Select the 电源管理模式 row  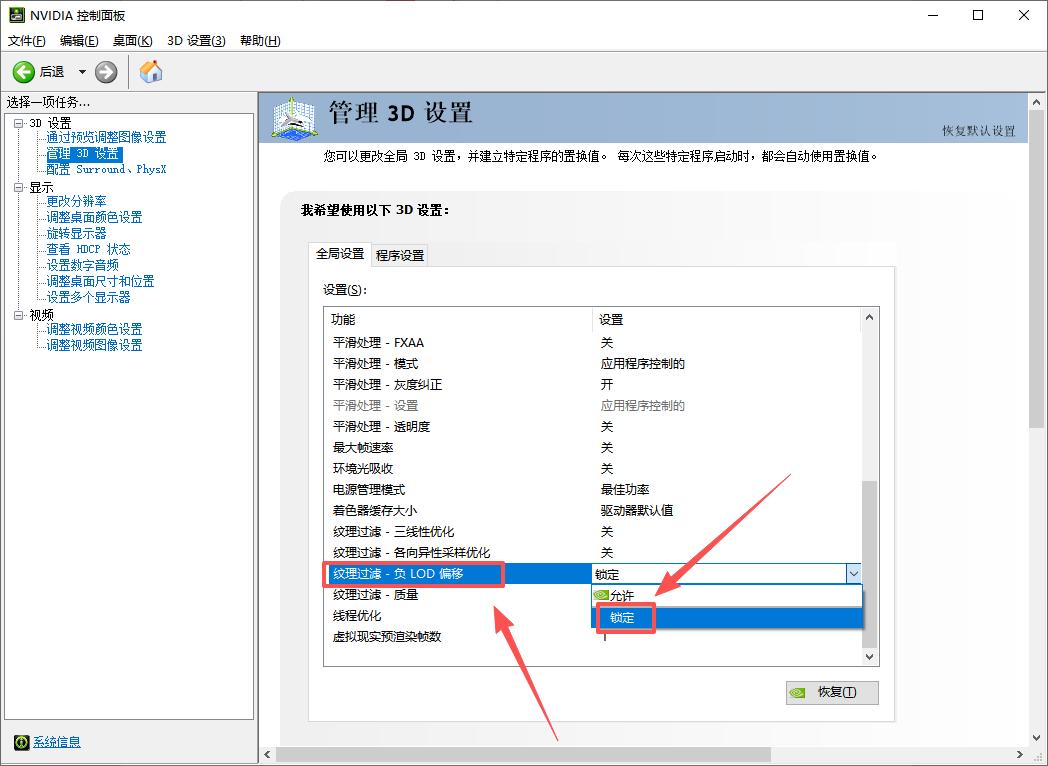click(x=593, y=490)
